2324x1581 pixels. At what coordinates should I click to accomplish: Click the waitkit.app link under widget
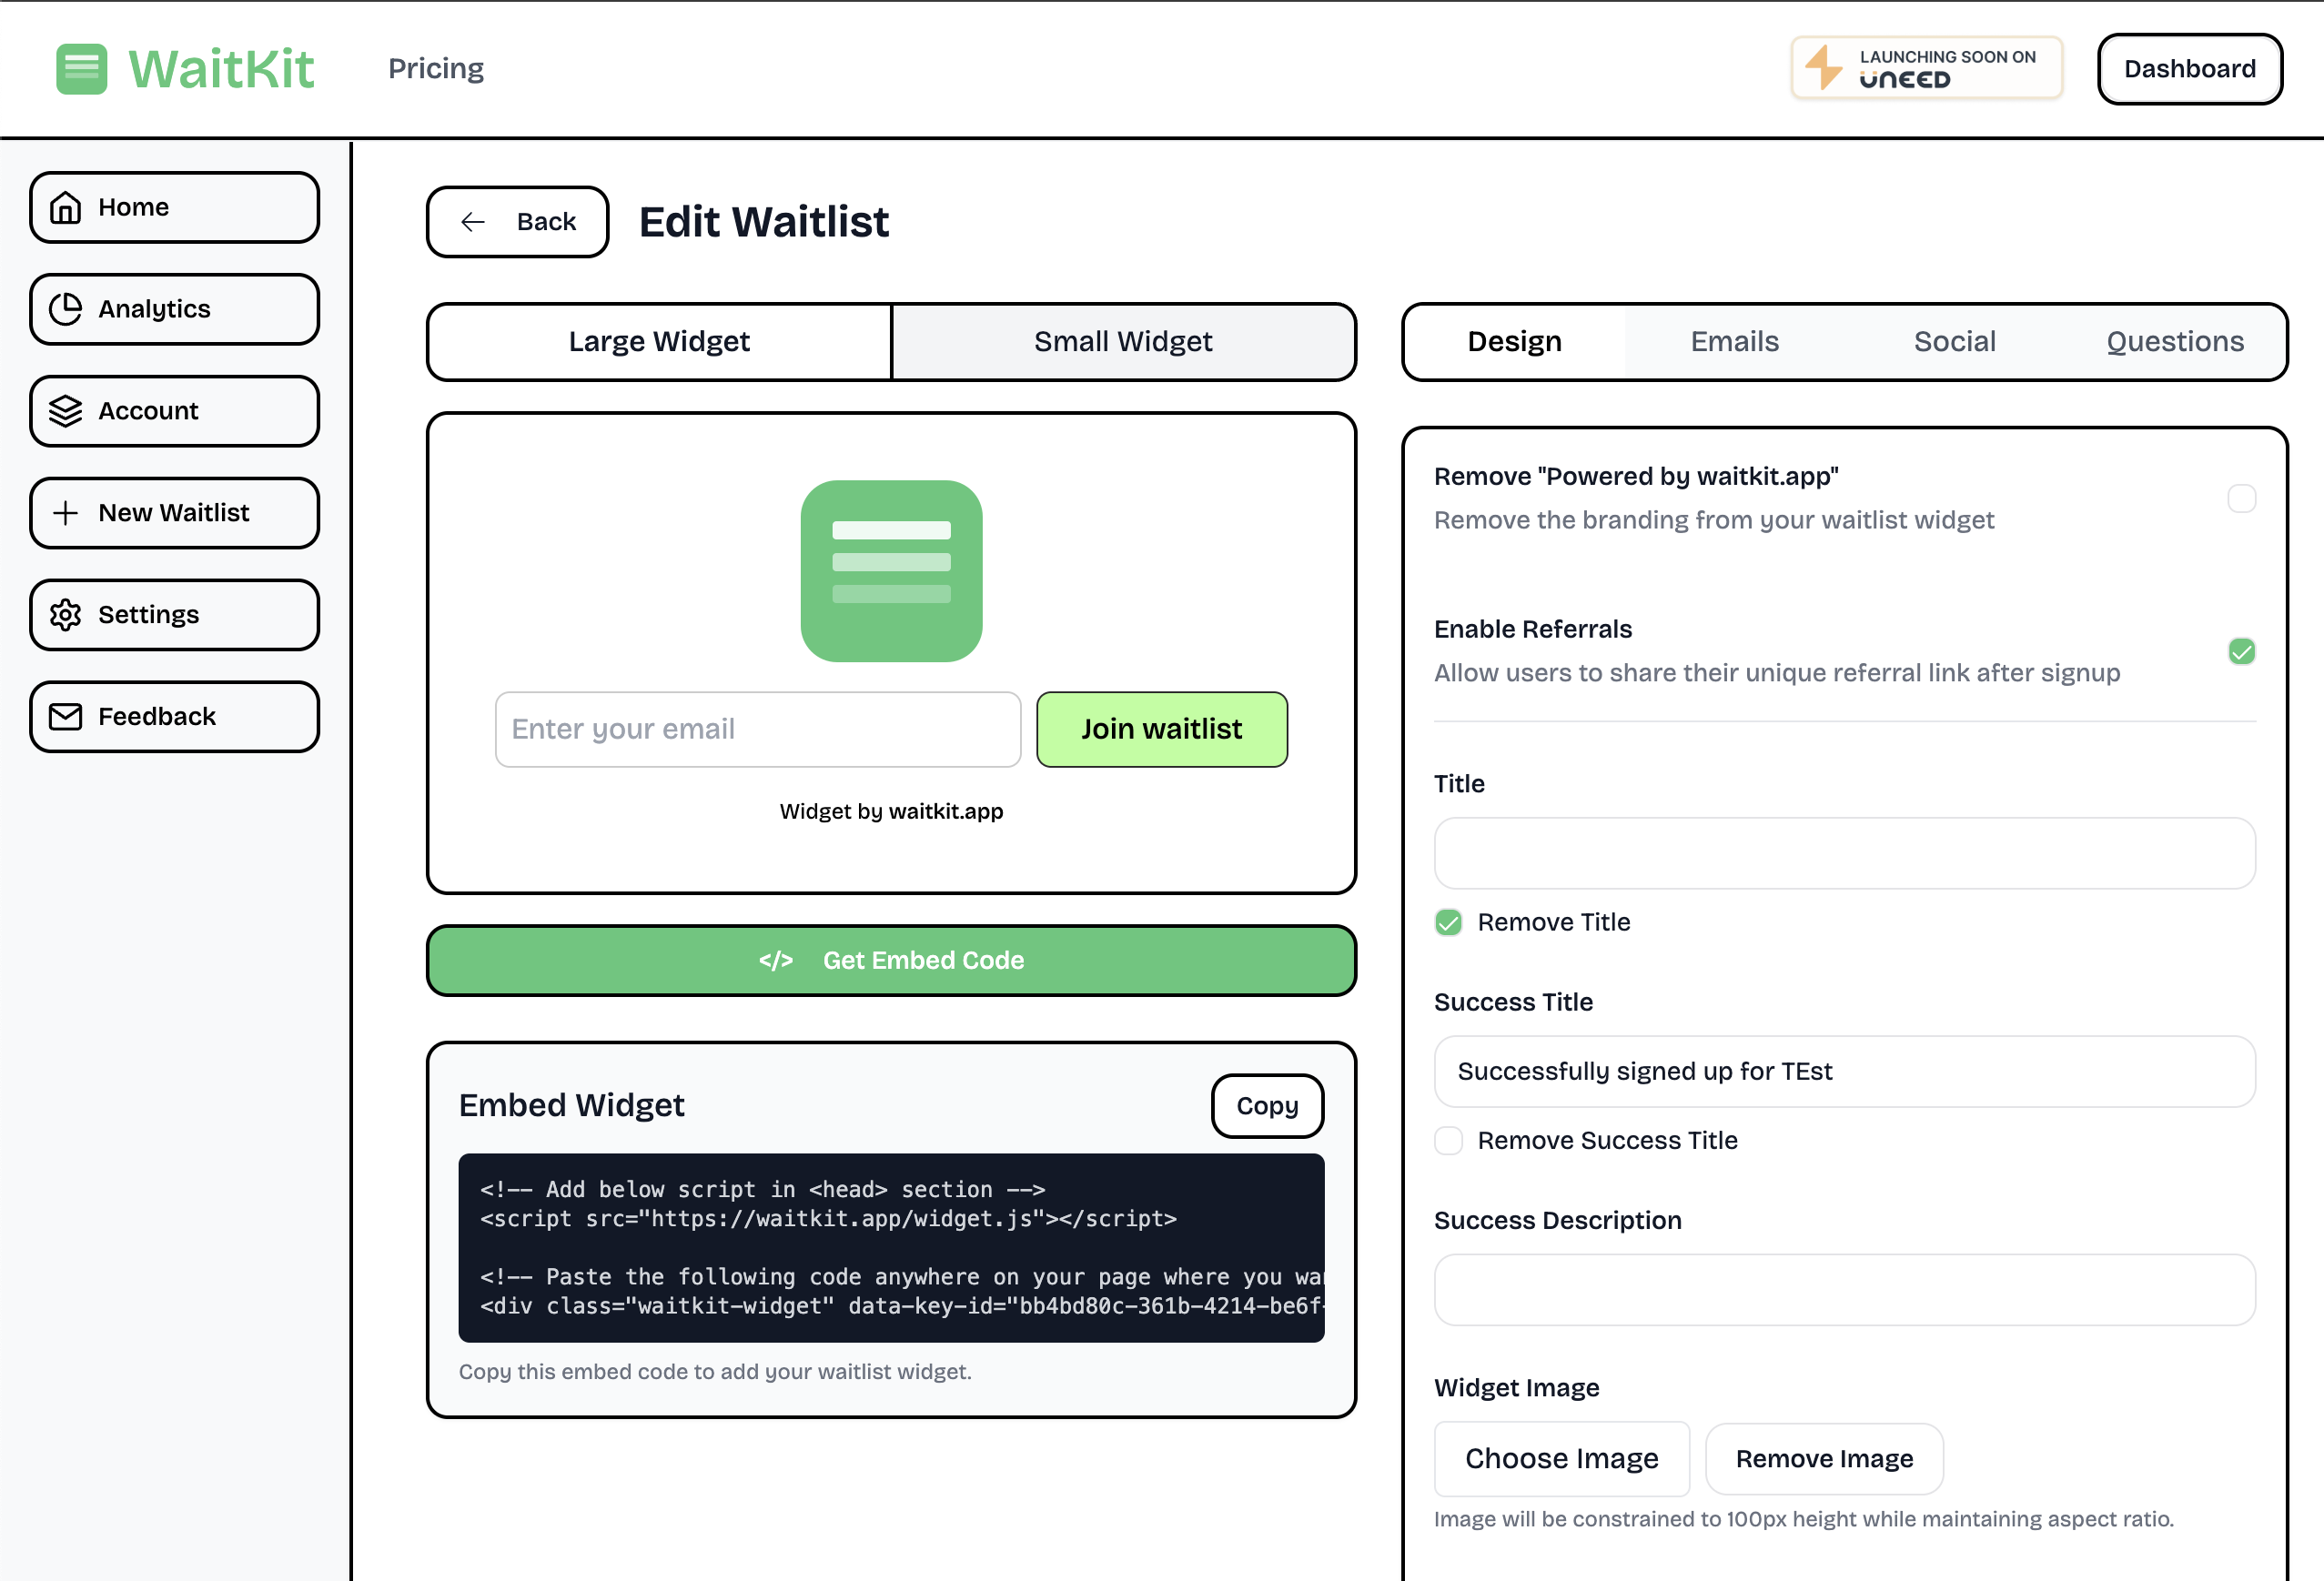[x=946, y=811]
